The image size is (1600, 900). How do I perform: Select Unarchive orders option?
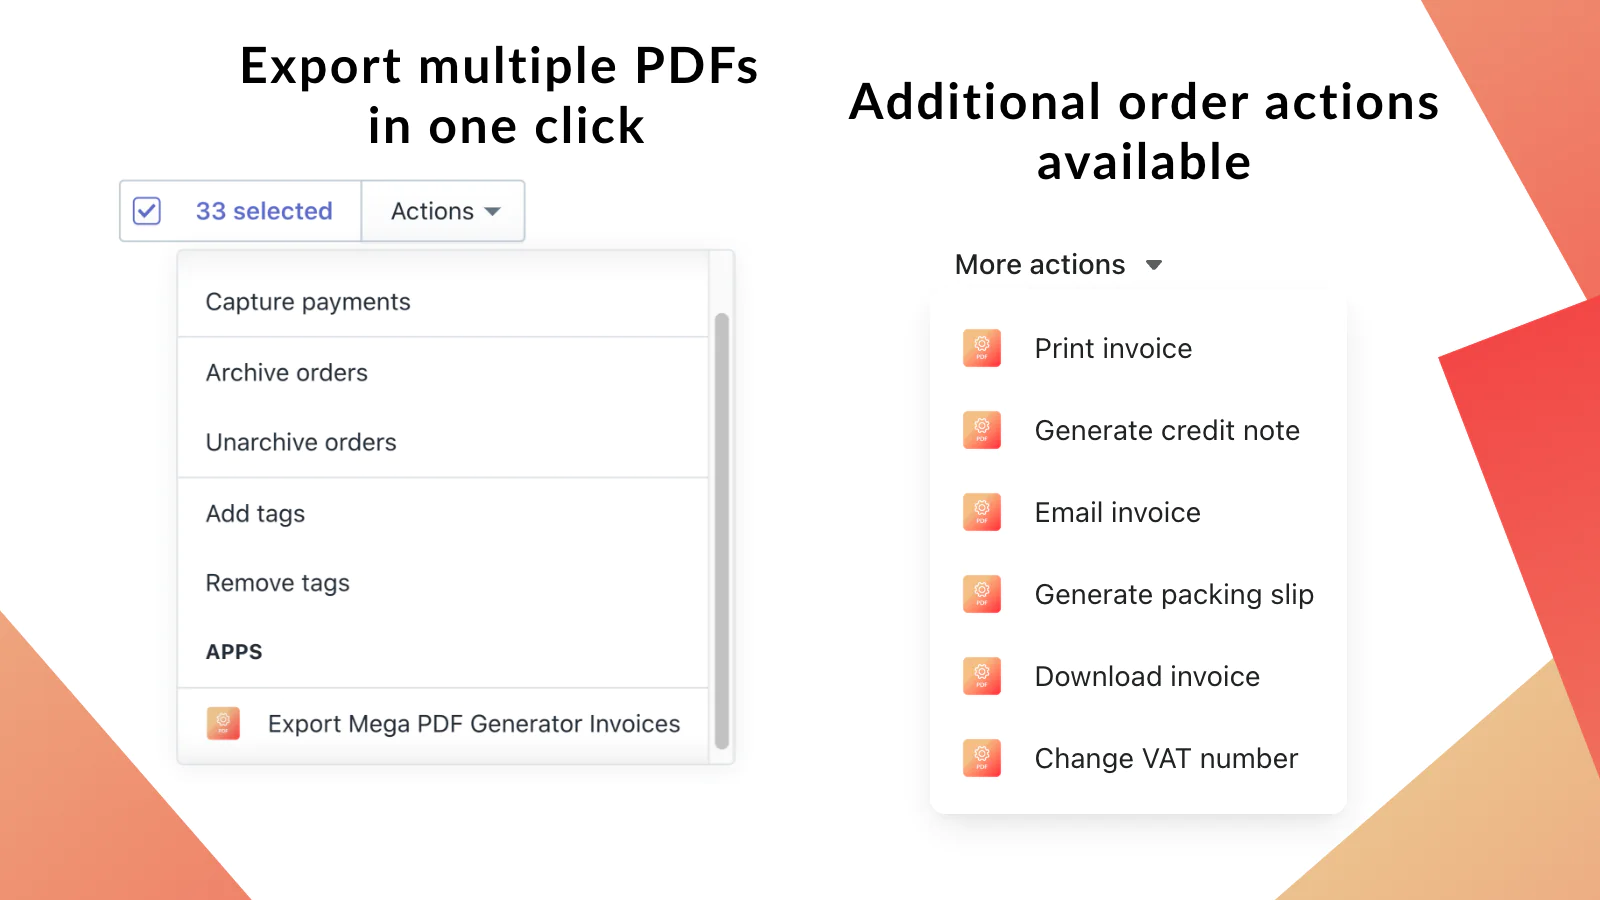tap(301, 443)
